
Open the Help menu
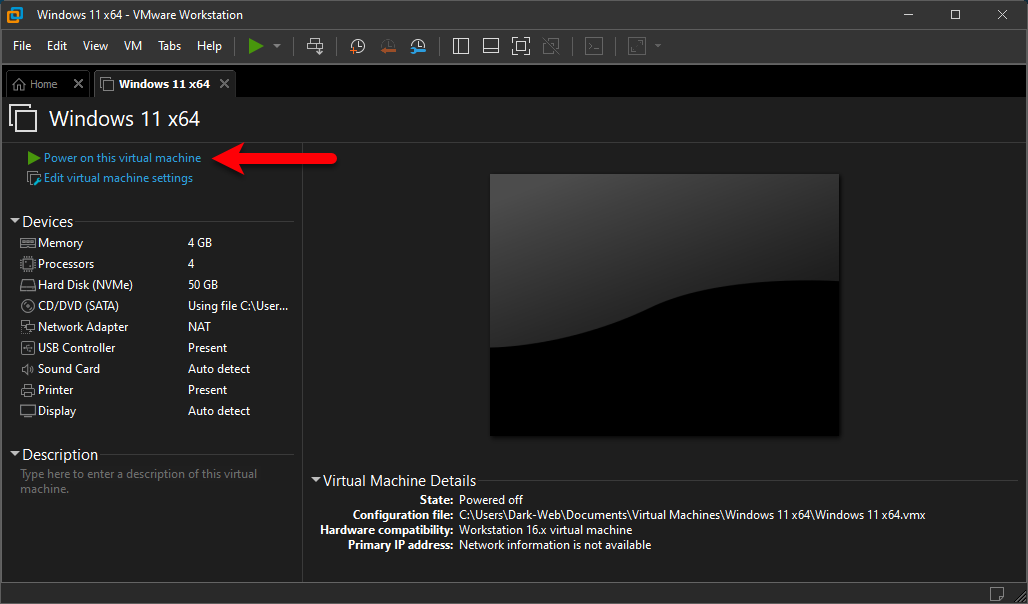(210, 46)
